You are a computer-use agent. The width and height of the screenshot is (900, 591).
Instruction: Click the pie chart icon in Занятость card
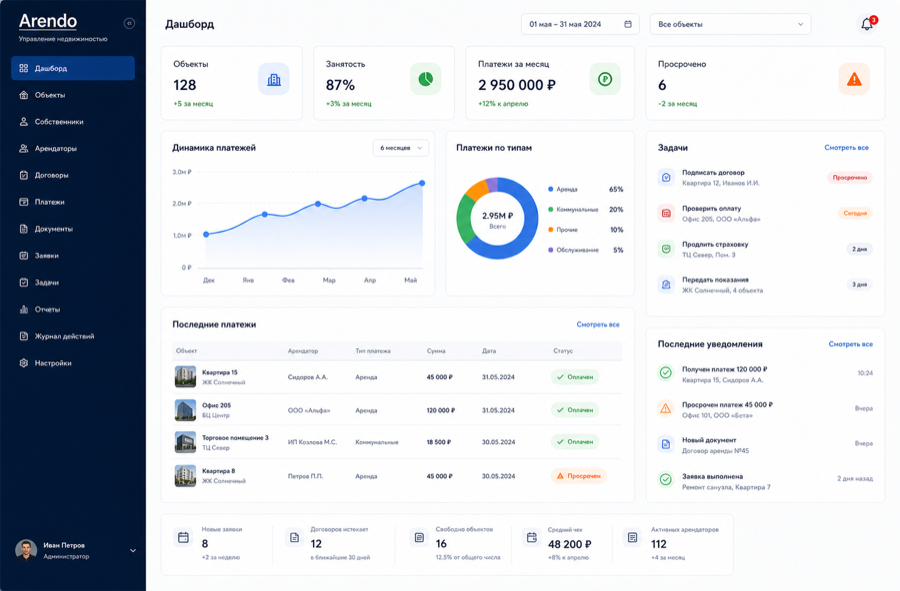(425, 79)
